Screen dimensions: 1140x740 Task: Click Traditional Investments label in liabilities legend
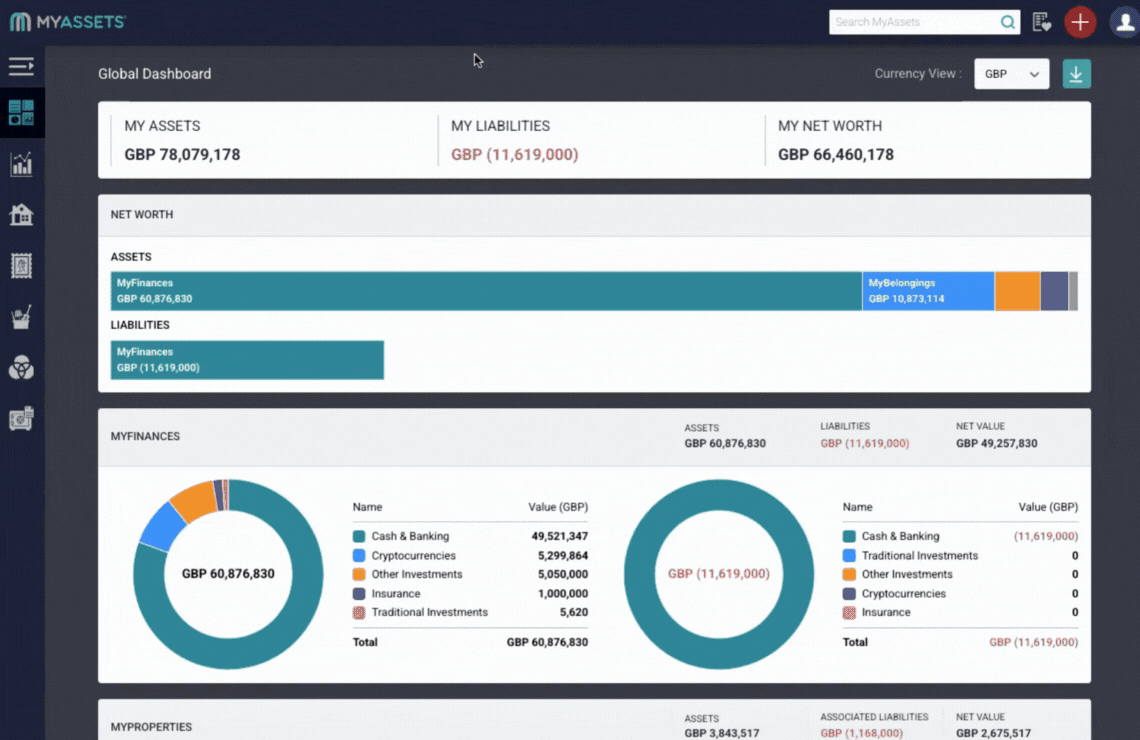[920, 555]
